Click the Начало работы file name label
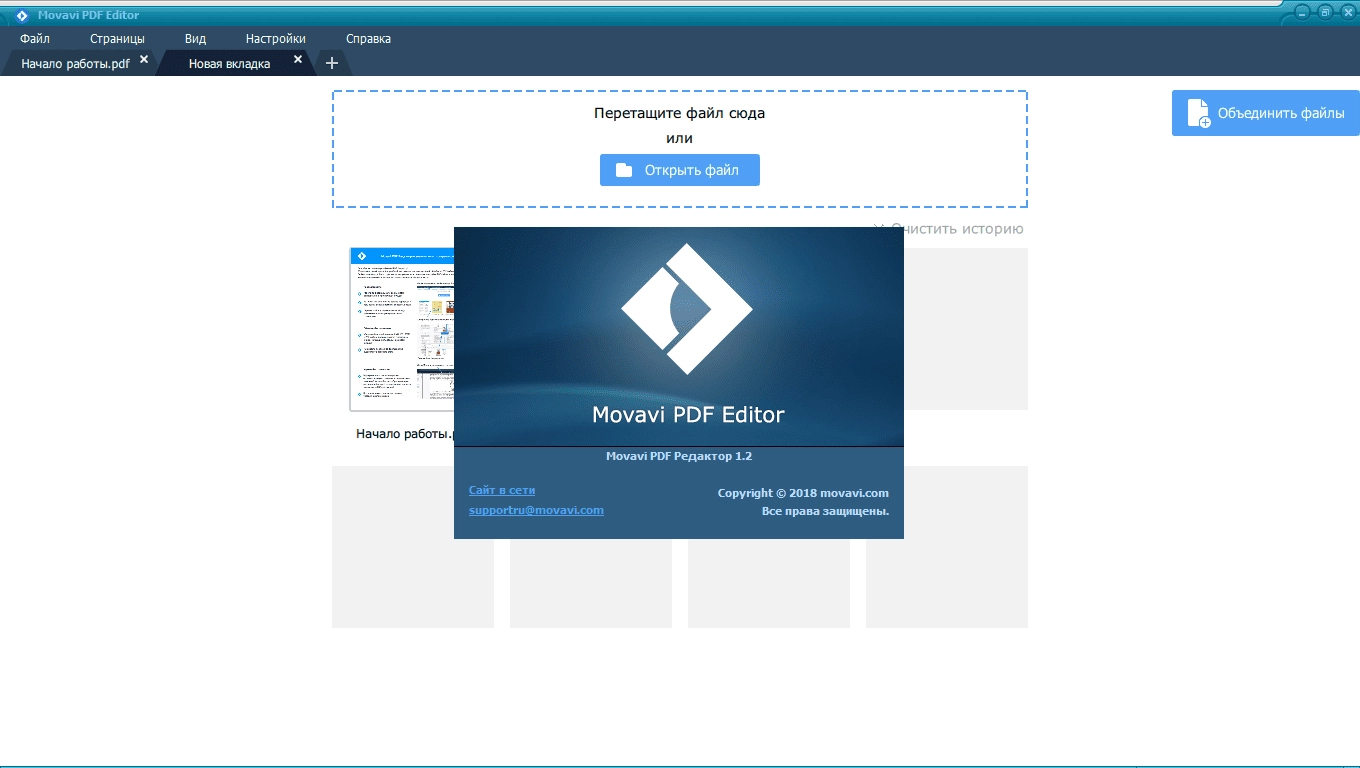This screenshot has width=1360, height=768. click(405, 434)
